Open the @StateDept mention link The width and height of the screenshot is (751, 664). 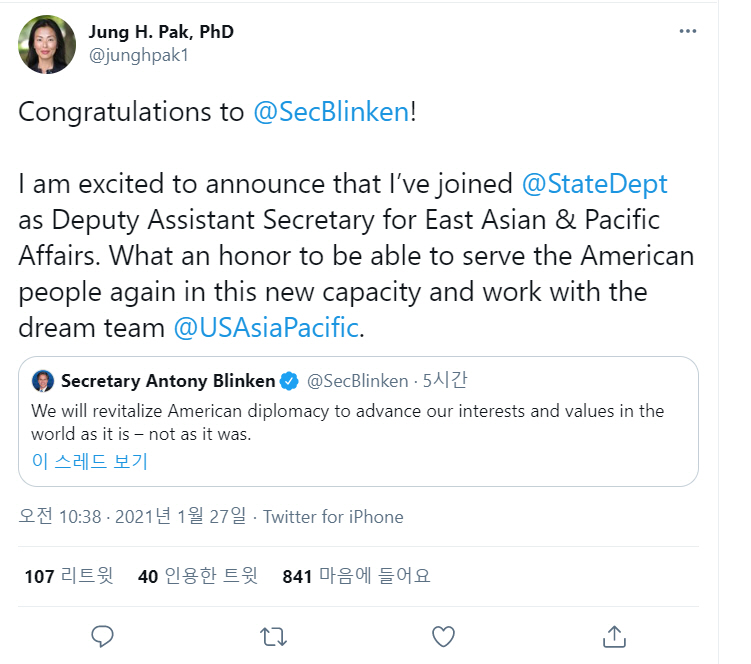point(594,184)
